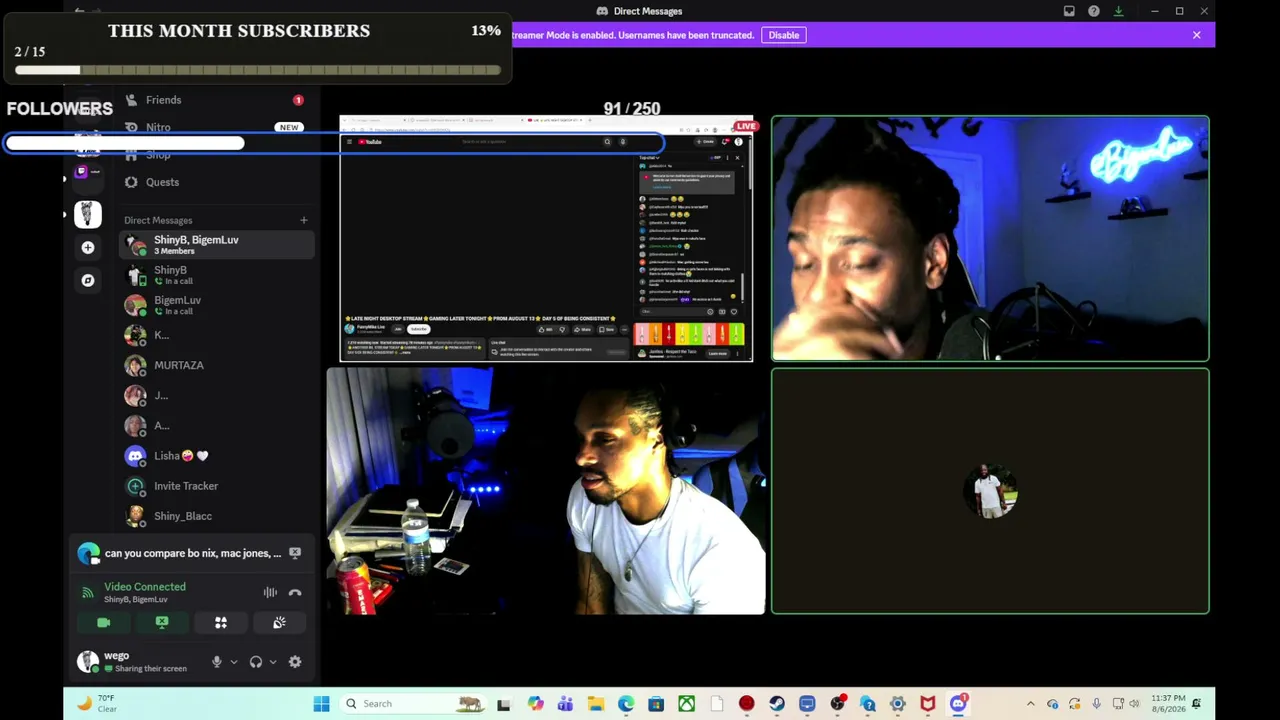Click the green download update icon

pyautogui.click(x=1118, y=11)
